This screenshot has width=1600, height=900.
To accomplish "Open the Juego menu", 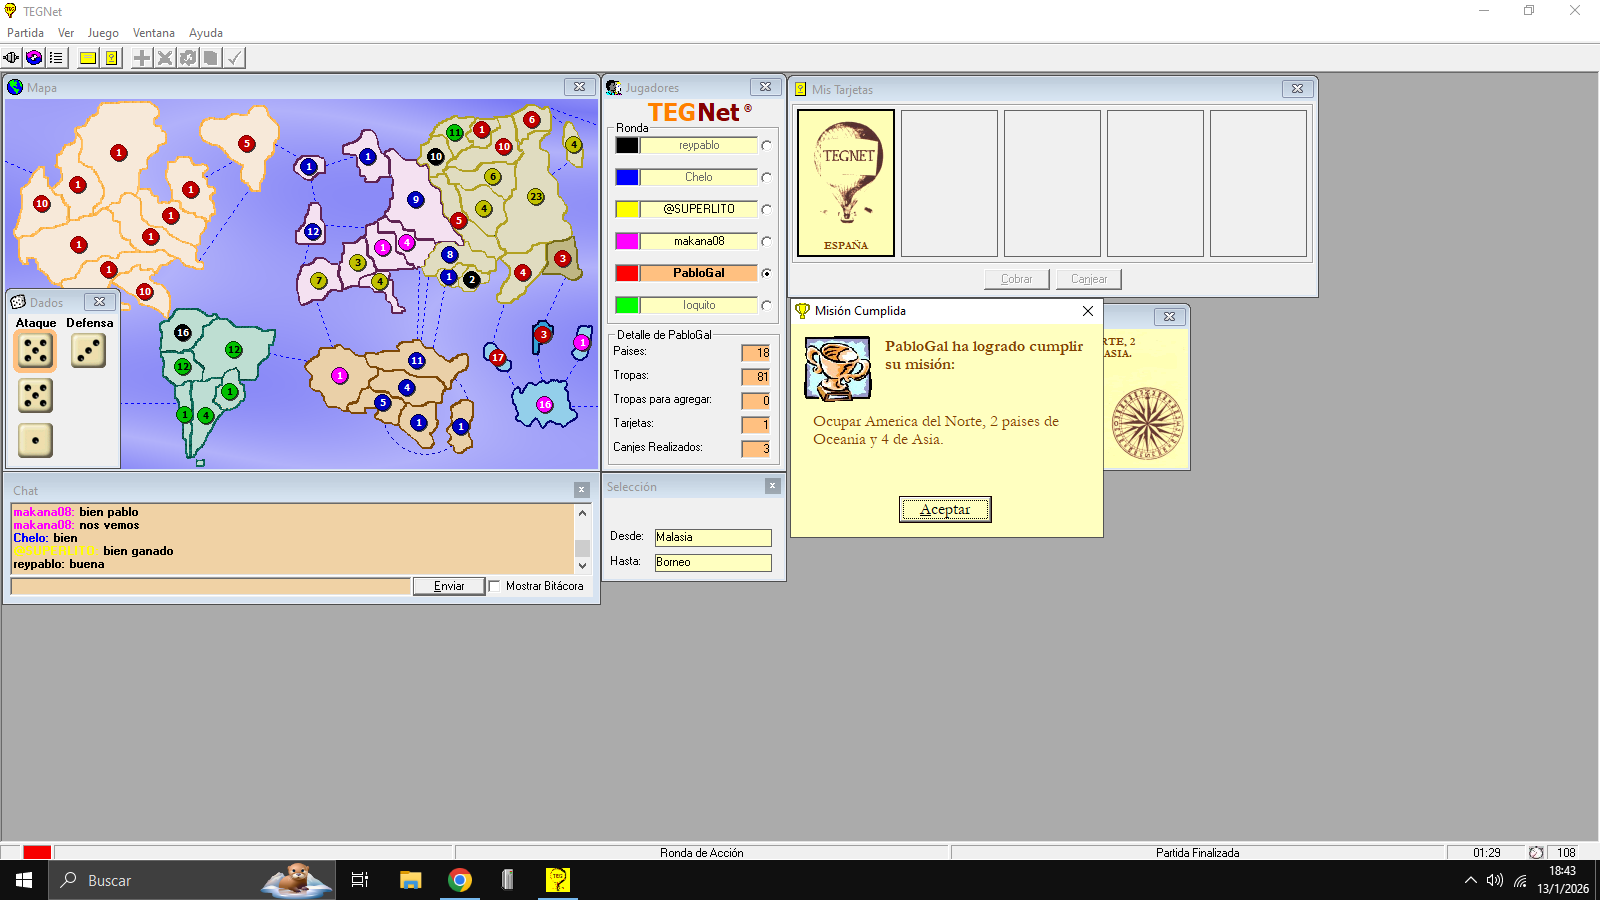I will pos(103,33).
